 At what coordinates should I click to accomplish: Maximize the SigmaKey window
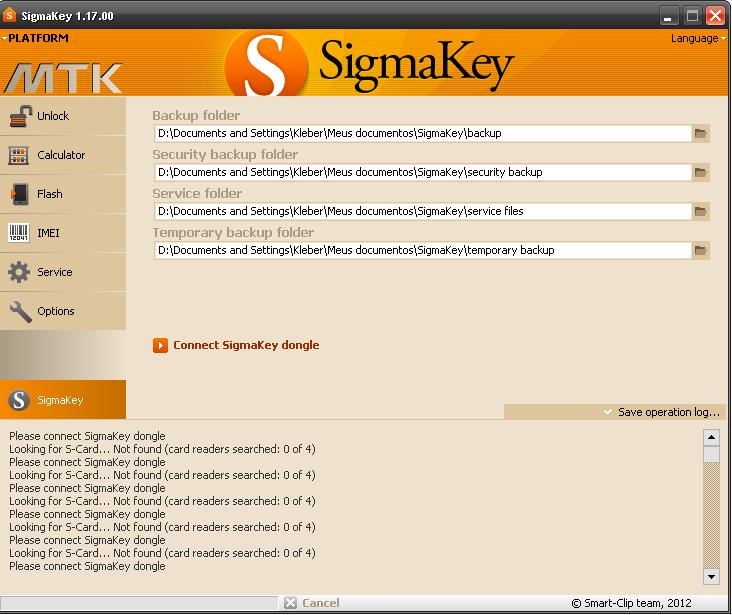click(x=692, y=16)
